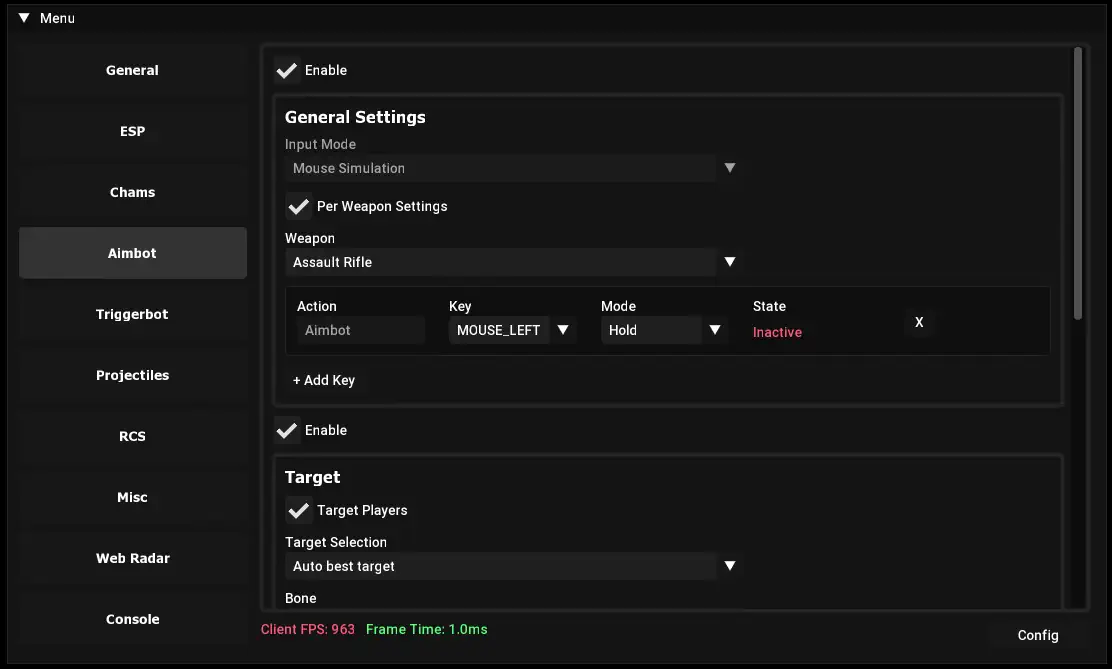Open the Projectiles tab

(x=133, y=375)
